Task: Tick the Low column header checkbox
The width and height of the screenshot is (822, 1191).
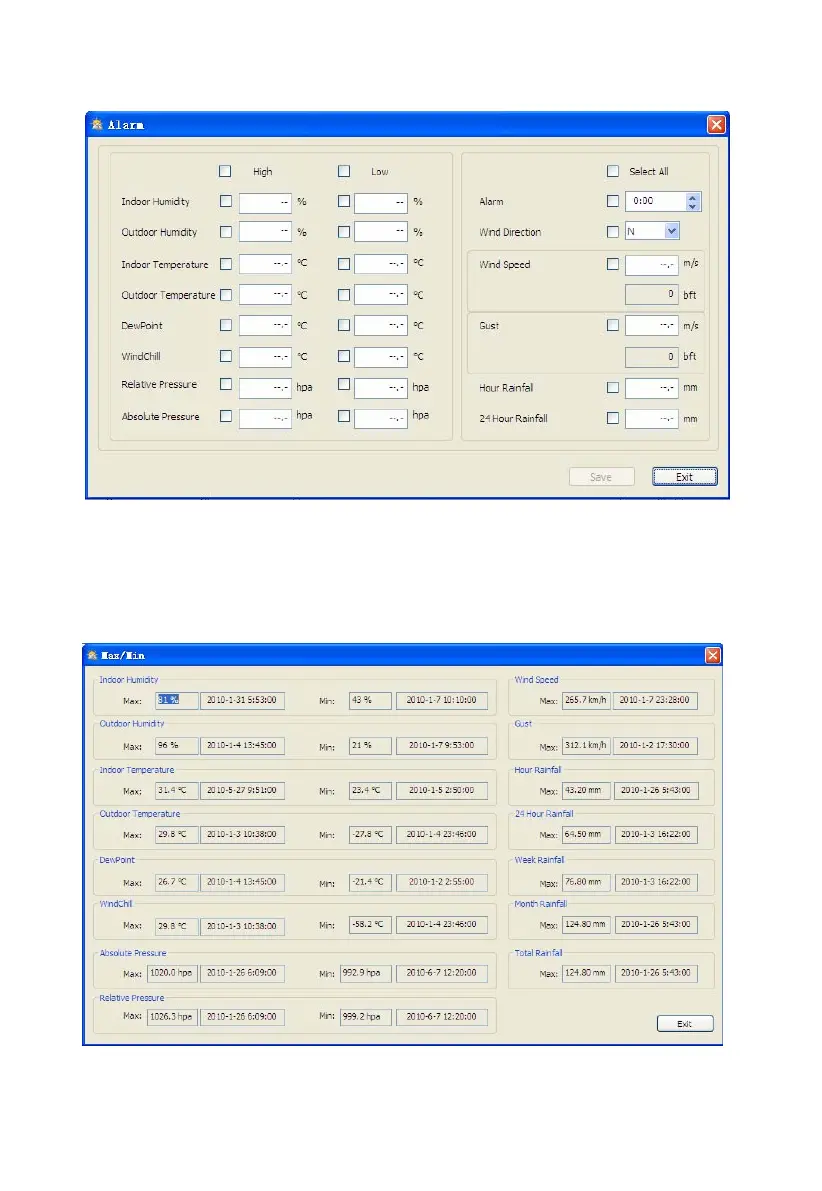Action: pyautogui.click(x=344, y=172)
